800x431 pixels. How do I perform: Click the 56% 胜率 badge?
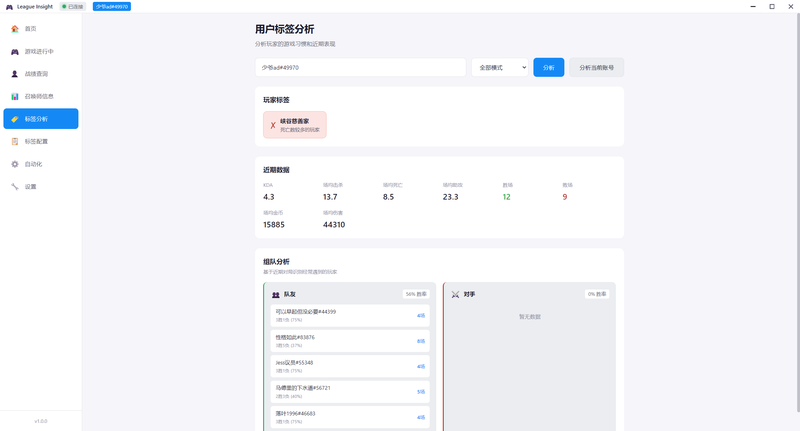(x=416, y=294)
